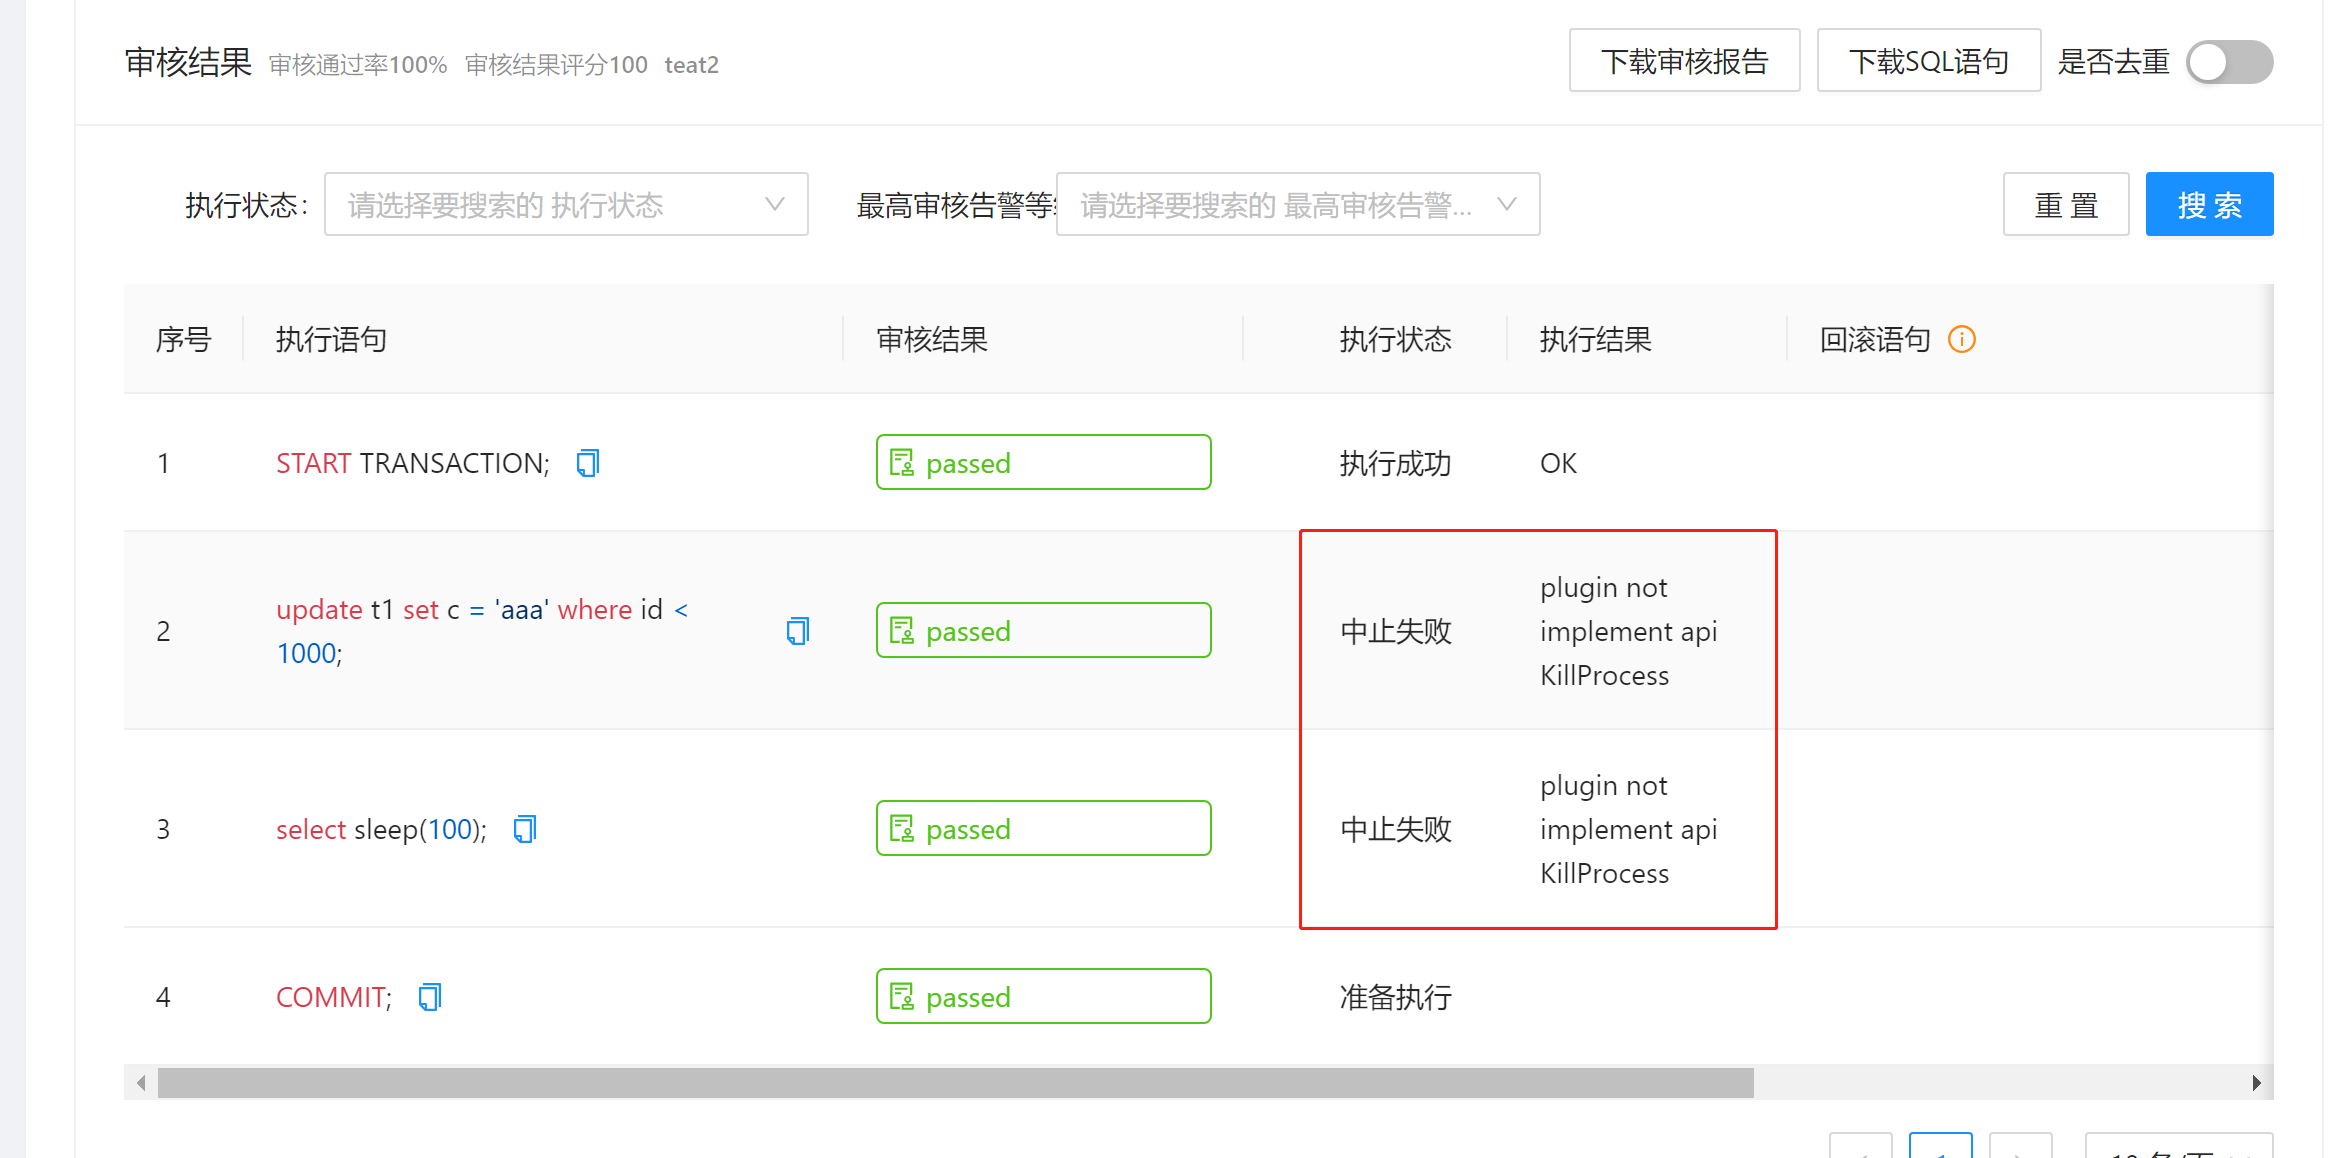The width and height of the screenshot is (2336, 1158).
Task: Click the audit icon in row 2 passed badge
Action: (x=901, y=630)
